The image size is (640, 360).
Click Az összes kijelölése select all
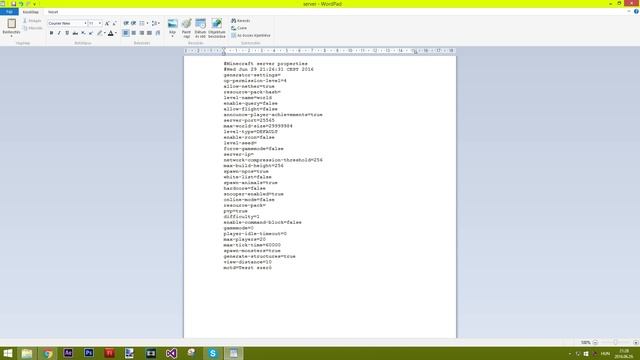click(x=251, y=36)
